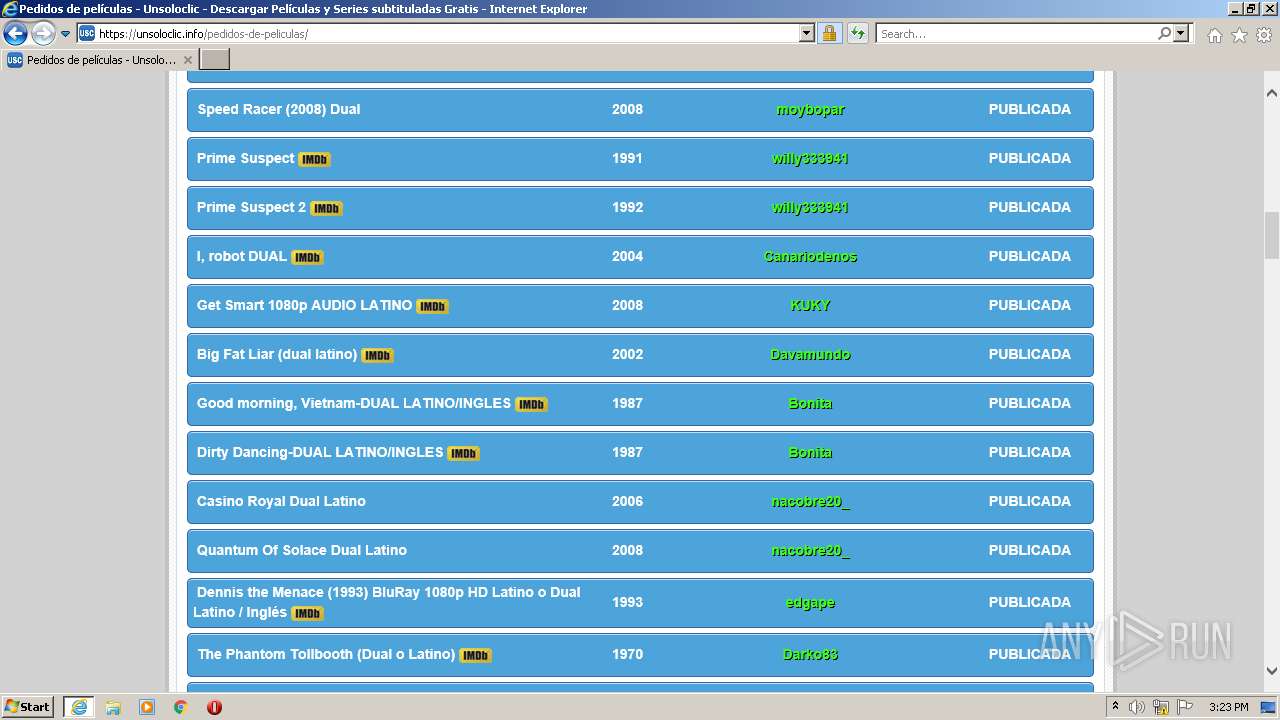
Task: Click username nacobre20_ in Casino Royal row
Action: point(810,502)
